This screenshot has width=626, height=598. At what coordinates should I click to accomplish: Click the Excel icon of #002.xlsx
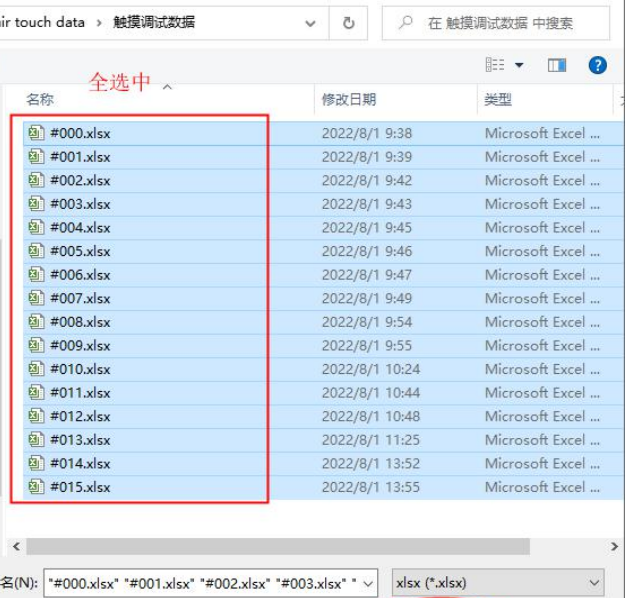(x=36, y=180)
